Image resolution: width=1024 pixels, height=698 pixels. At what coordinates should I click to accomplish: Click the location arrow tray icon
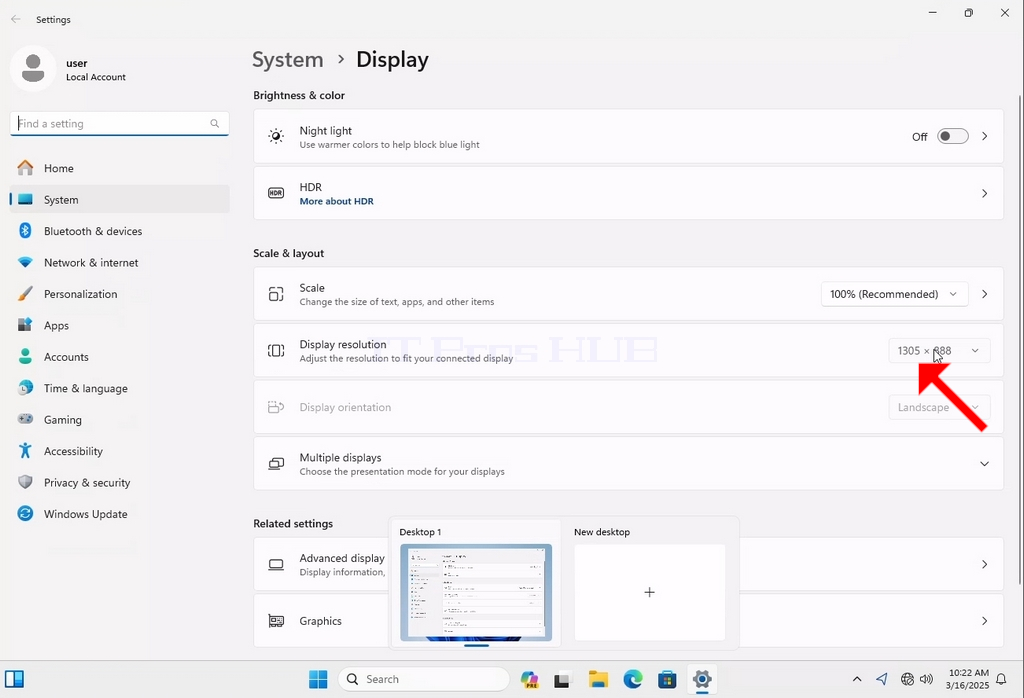pos(882,679)
